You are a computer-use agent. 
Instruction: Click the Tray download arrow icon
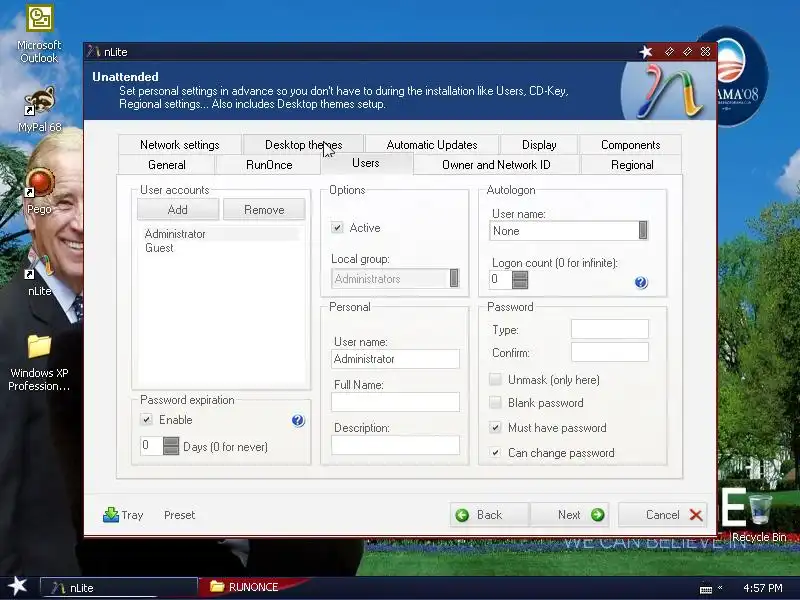pos(111,515)
